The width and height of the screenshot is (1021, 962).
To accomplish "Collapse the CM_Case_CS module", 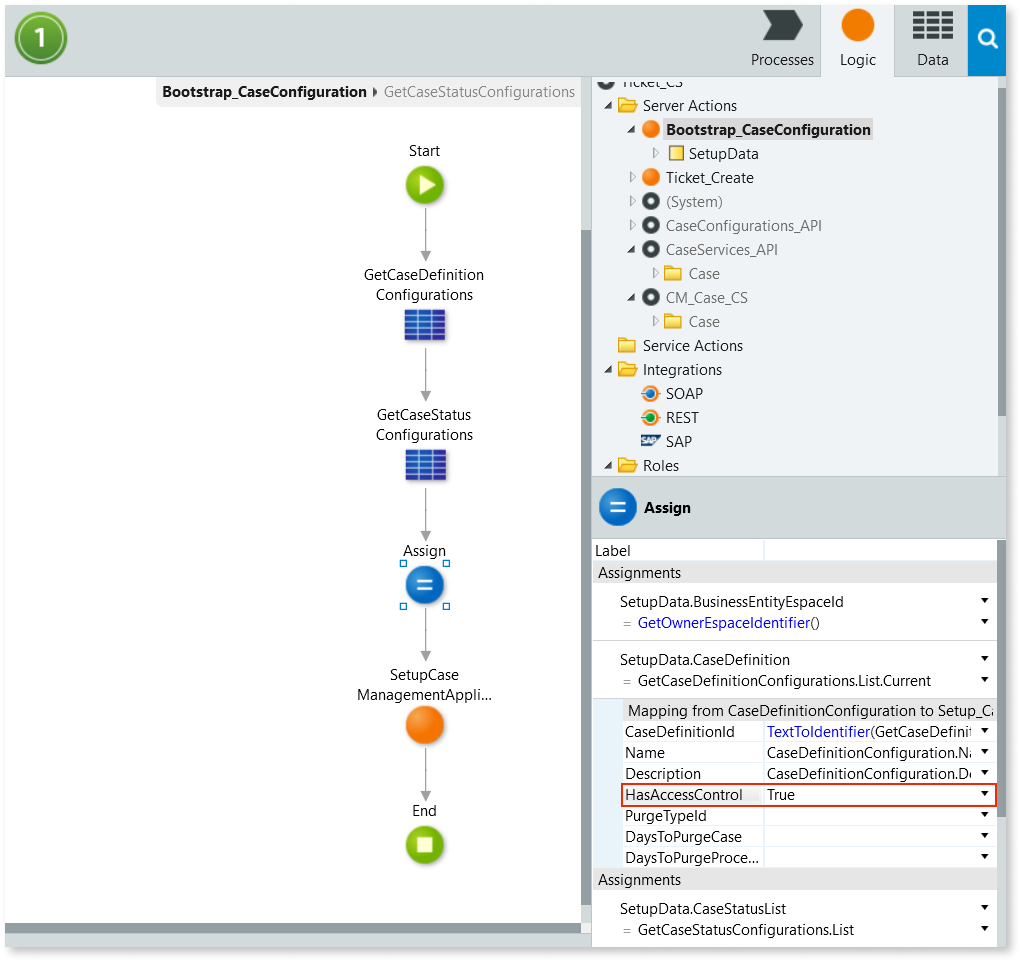I will [x=631, y=298].
